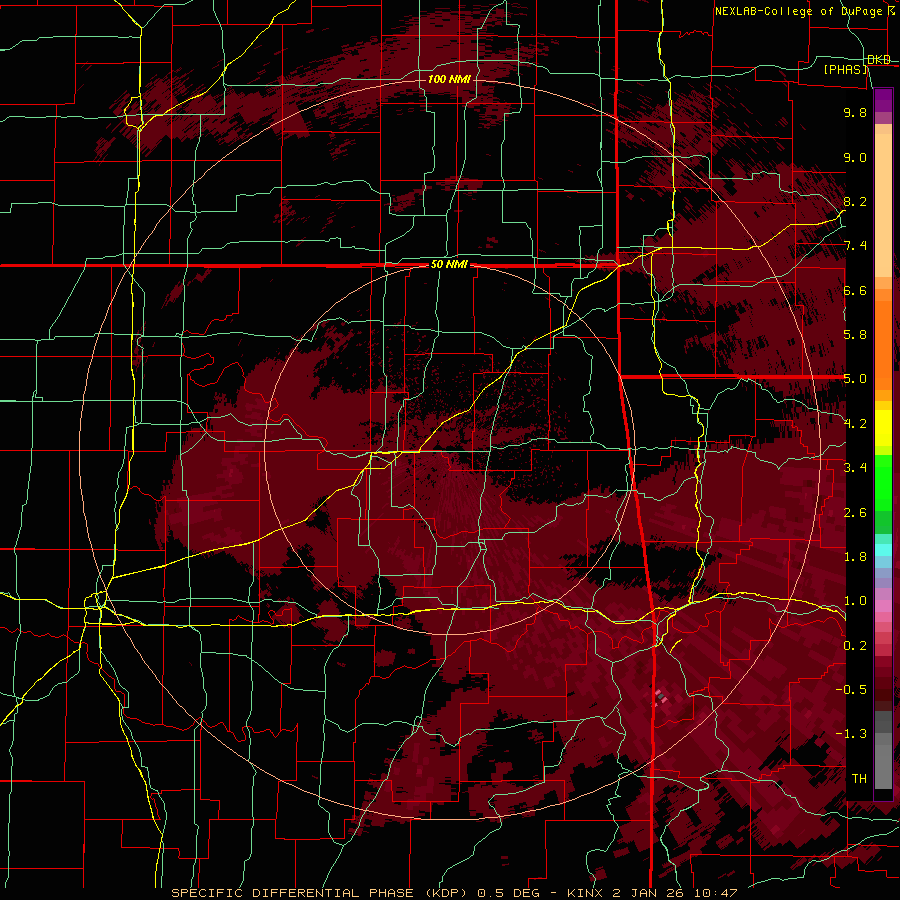The width and height of the screenshot is (900, 900).
Task: Click the 0.2 value on the scale
Action: (x=855, y=646)
